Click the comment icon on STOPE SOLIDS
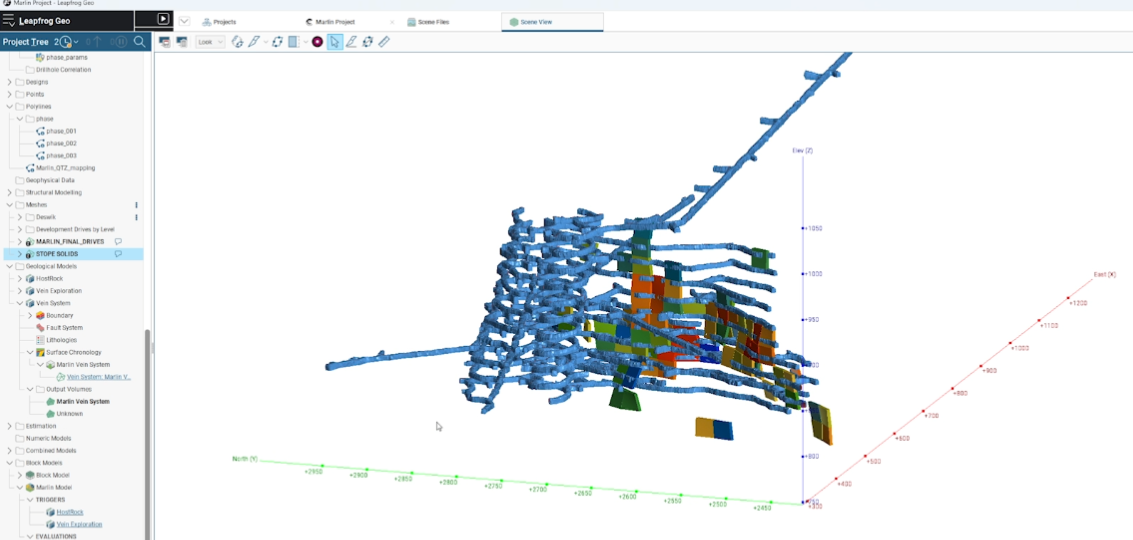1133x540 pixels. (x=118, y=254)
